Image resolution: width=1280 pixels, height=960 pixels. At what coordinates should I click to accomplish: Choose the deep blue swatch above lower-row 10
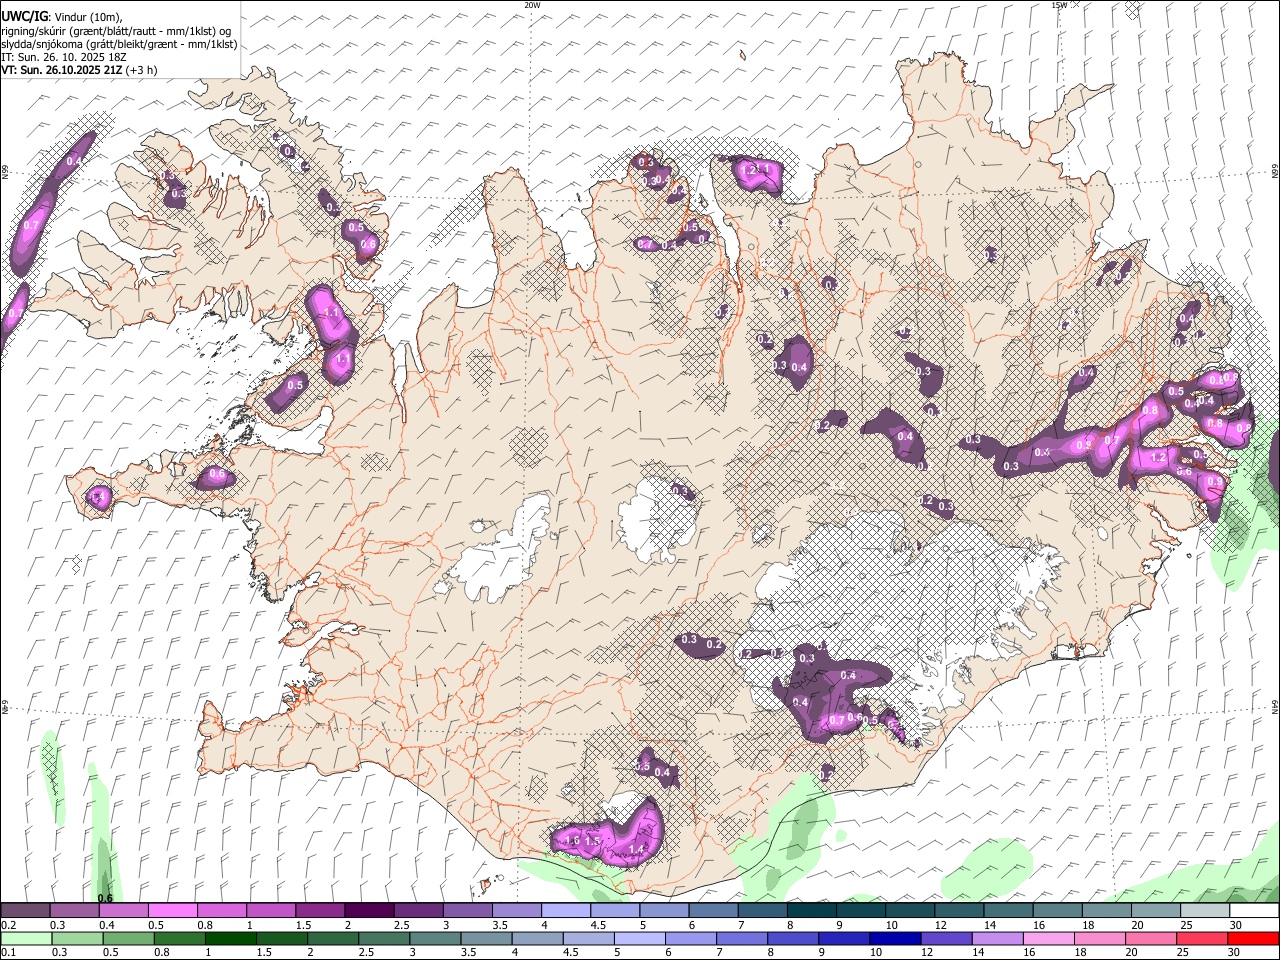click(x=894, y=938)
